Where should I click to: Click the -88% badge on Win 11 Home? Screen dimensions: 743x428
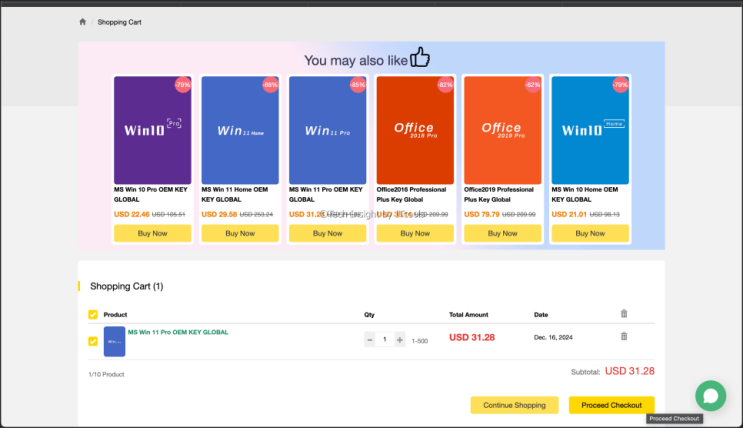point(270,85)
